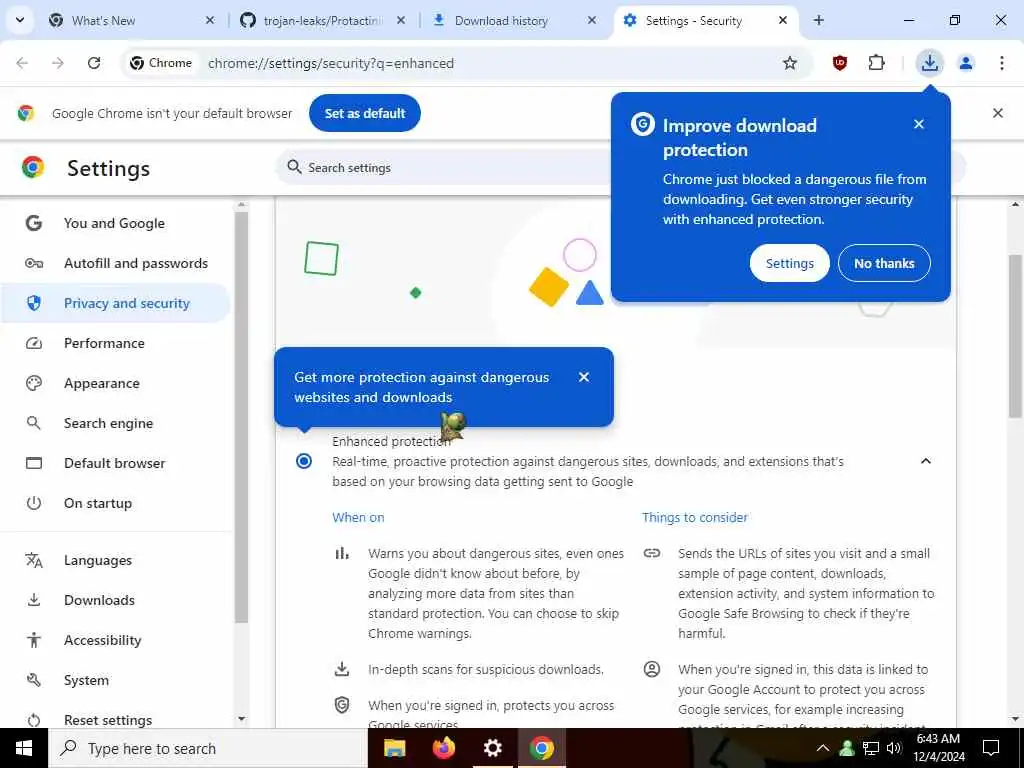Bookmark this page with the star icon
The image size is (1024, 768).
[x=790, y=63]
